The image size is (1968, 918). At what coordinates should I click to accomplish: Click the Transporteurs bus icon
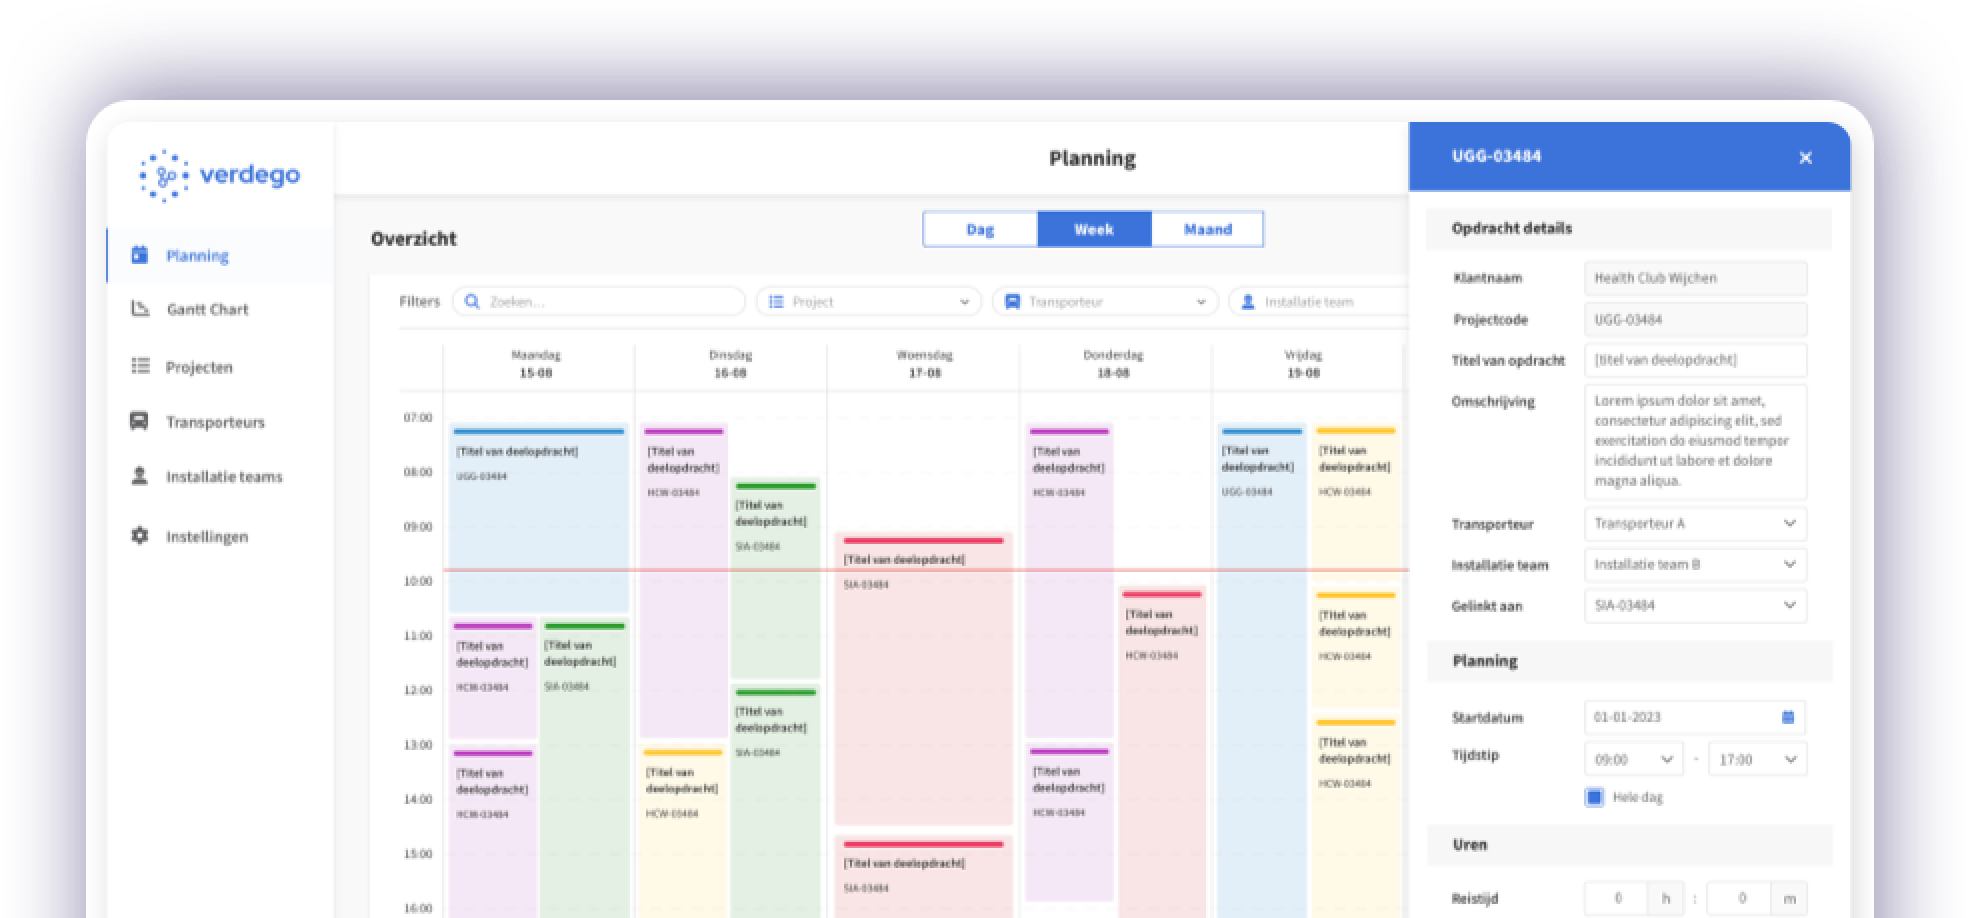pos(140,421)
